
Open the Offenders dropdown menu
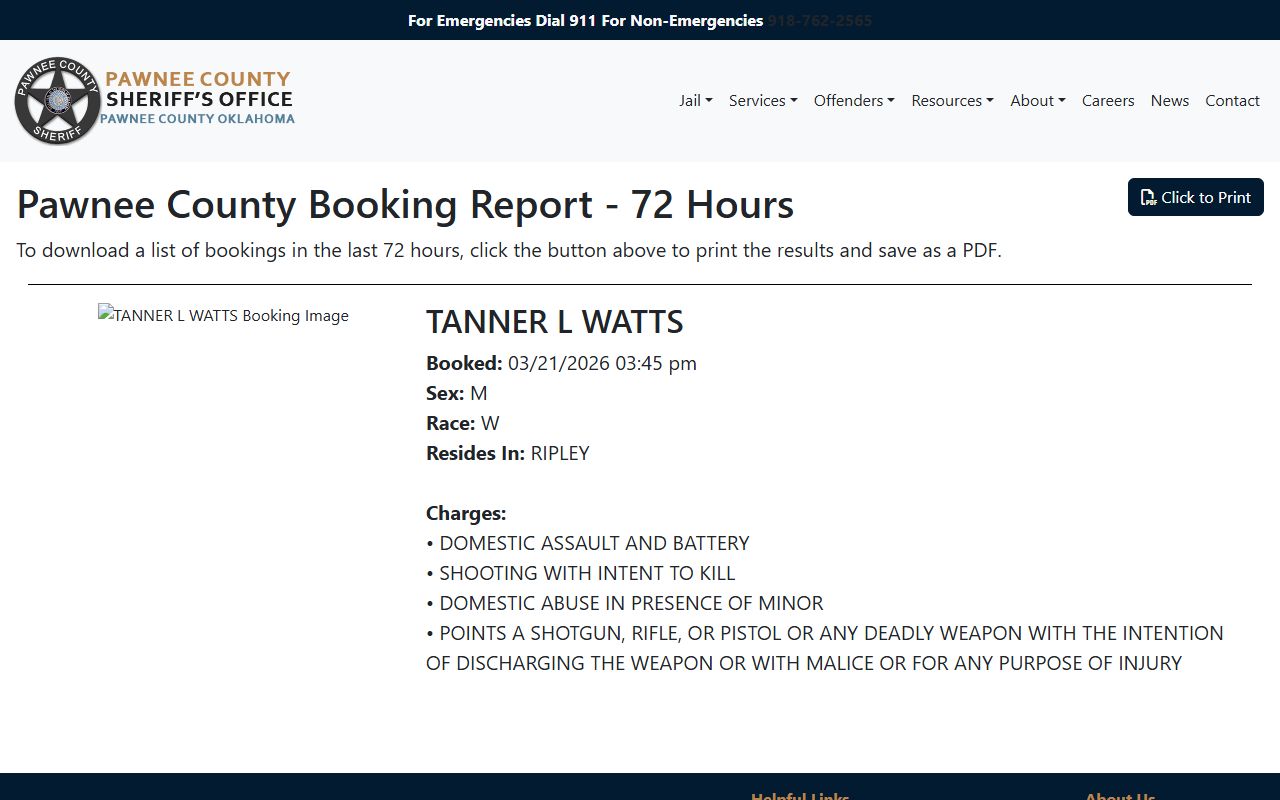coord(854,100)
